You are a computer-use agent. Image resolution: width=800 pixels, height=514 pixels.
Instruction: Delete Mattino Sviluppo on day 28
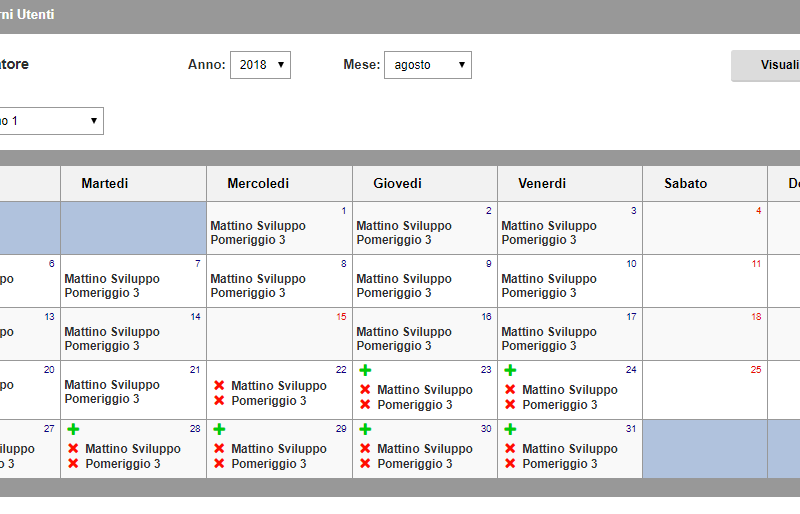(73, 448)
